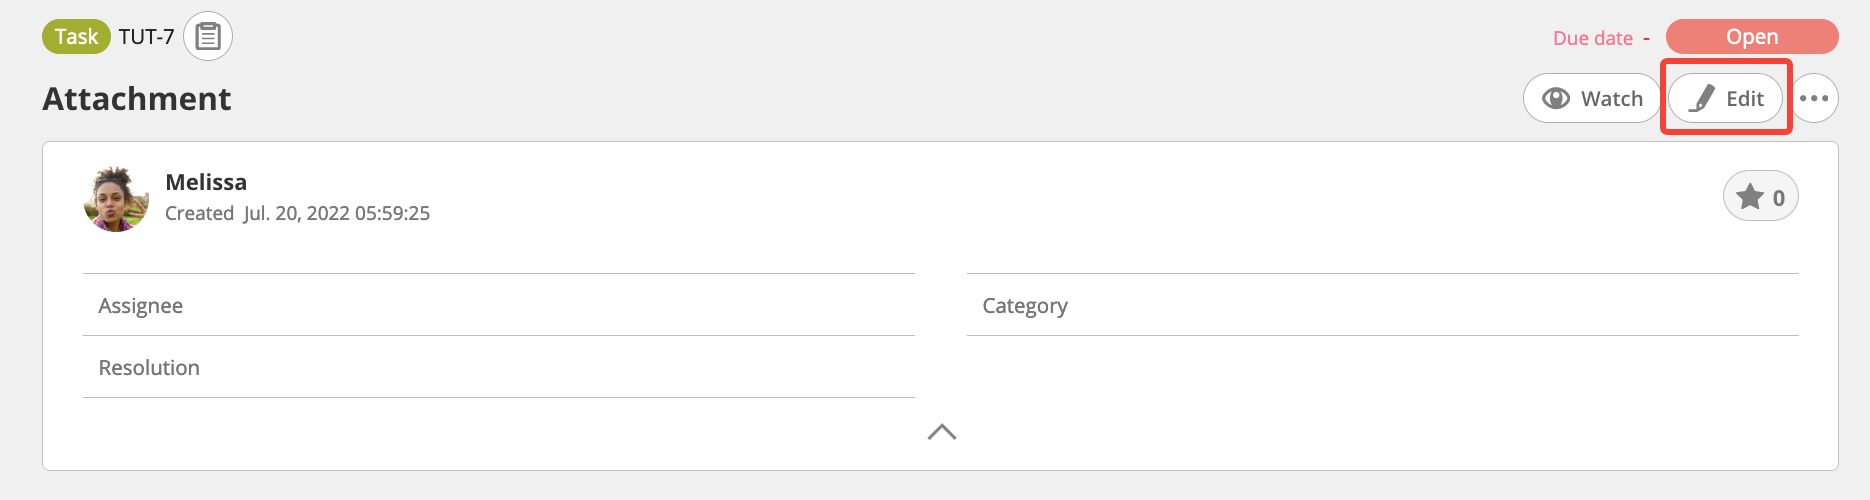Click the Edit pencil icon
Screen dimensions: 1870x500
1702,98
